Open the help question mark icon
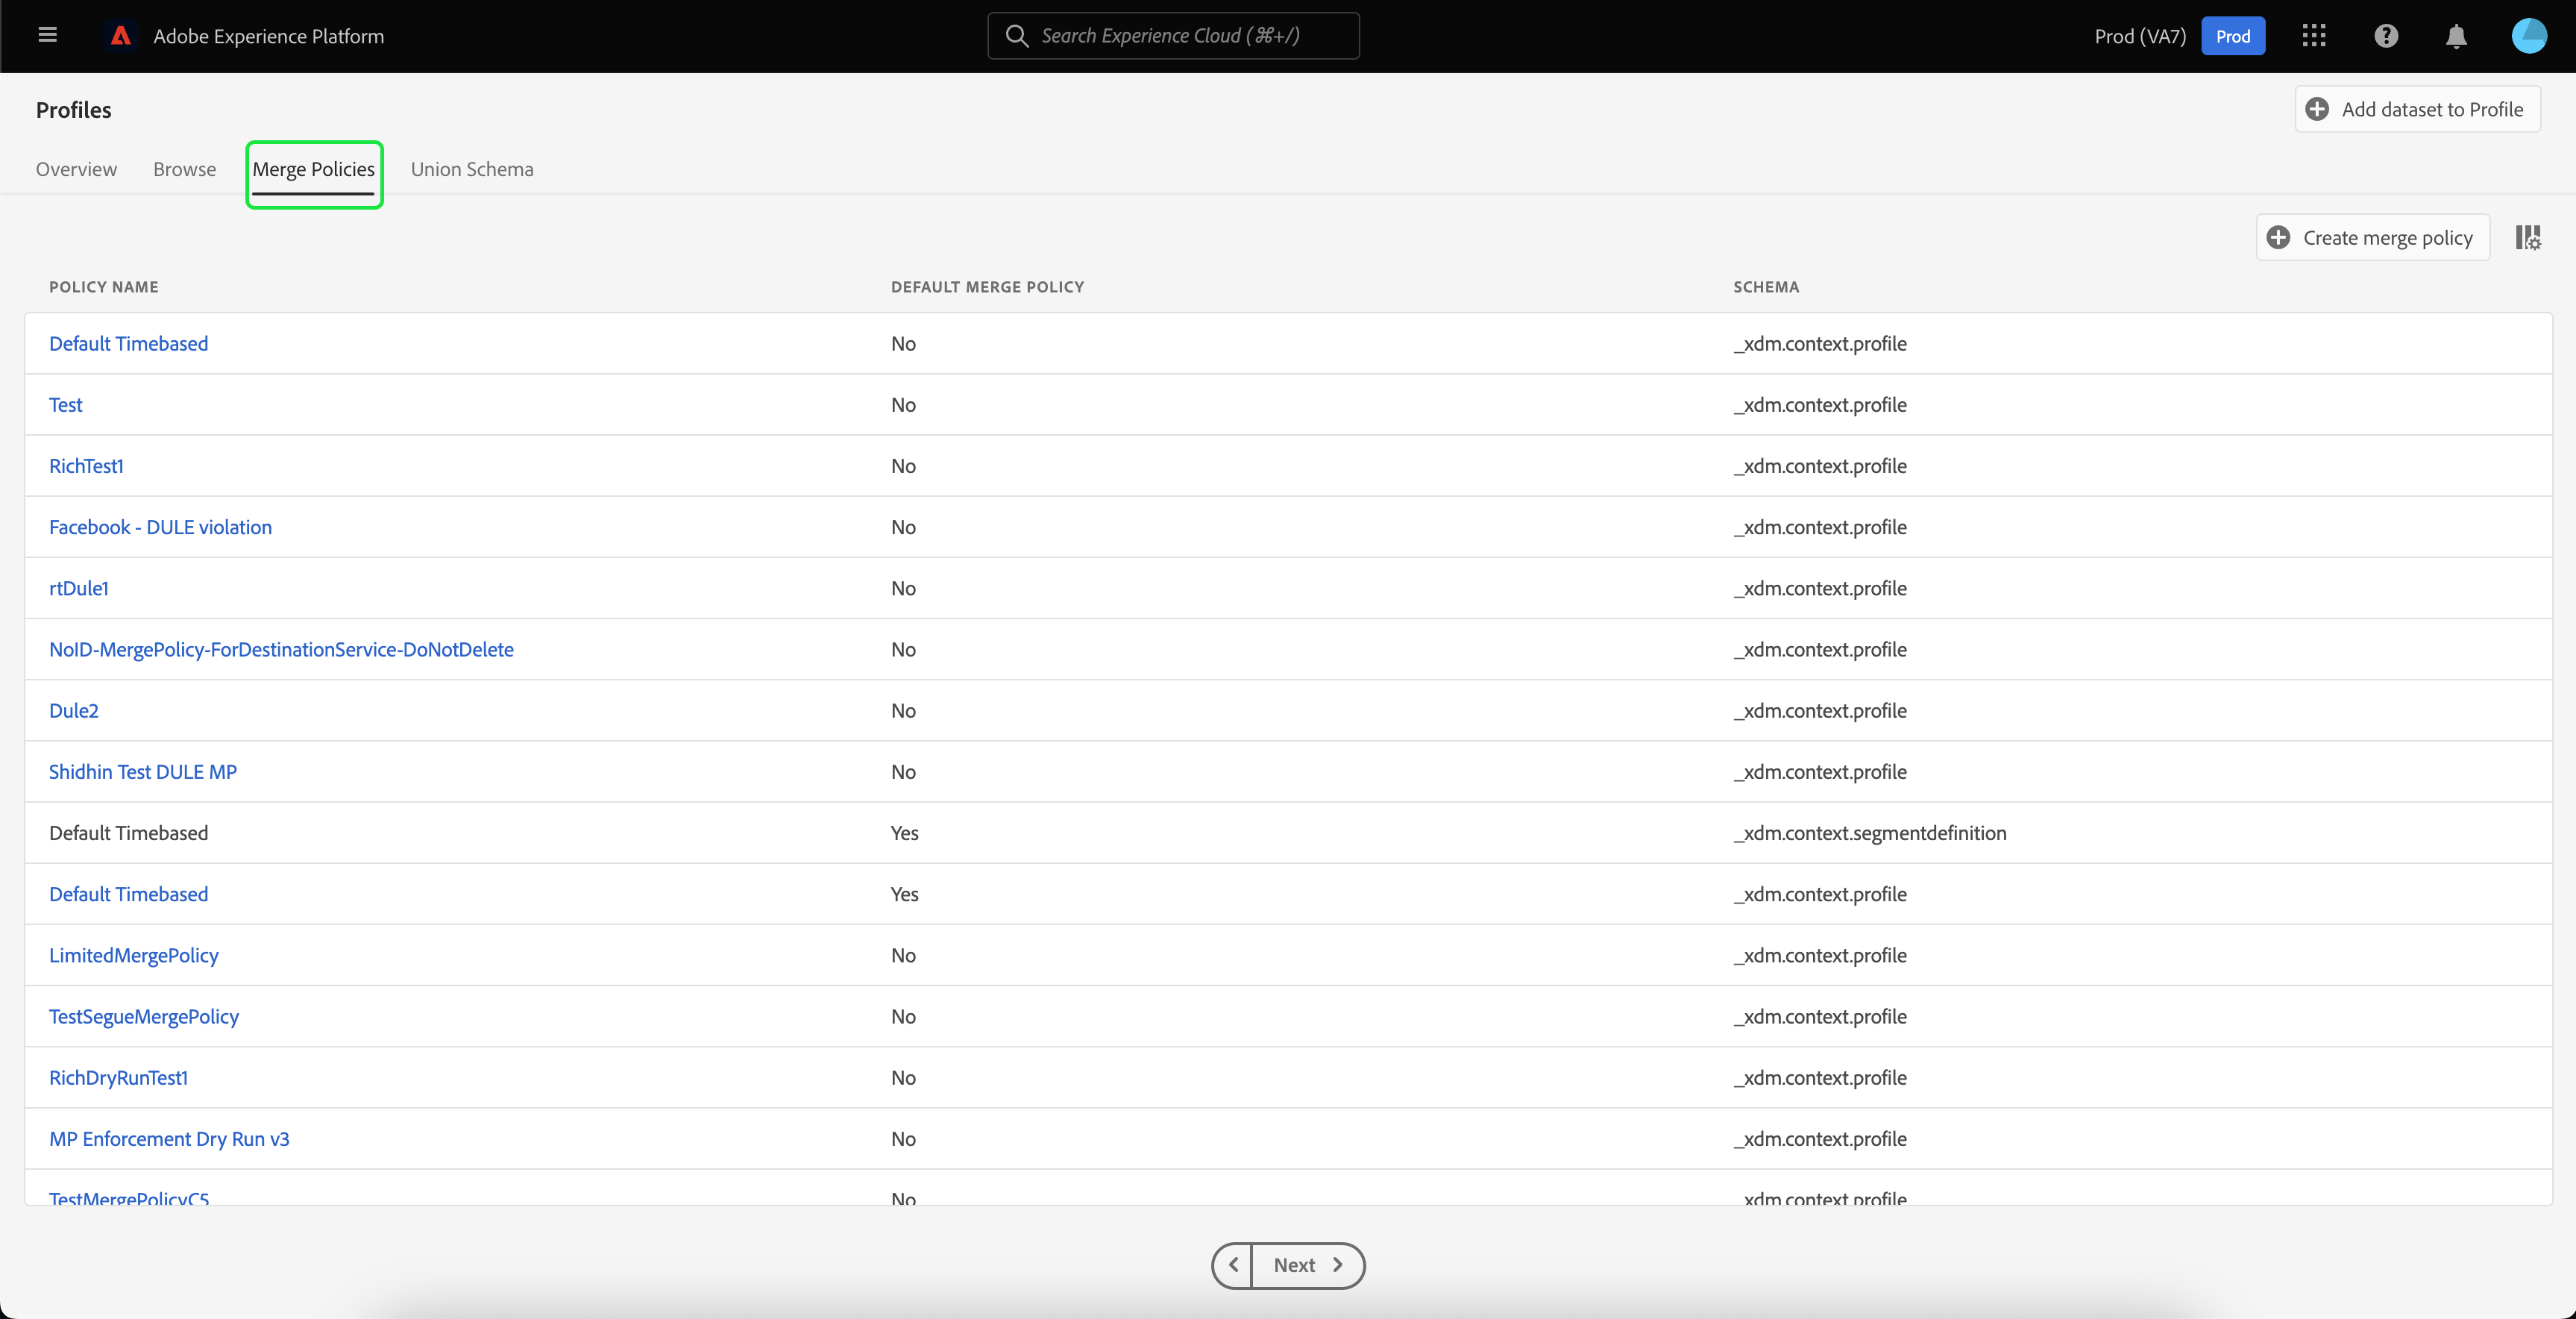 (x=2386, y=36)
